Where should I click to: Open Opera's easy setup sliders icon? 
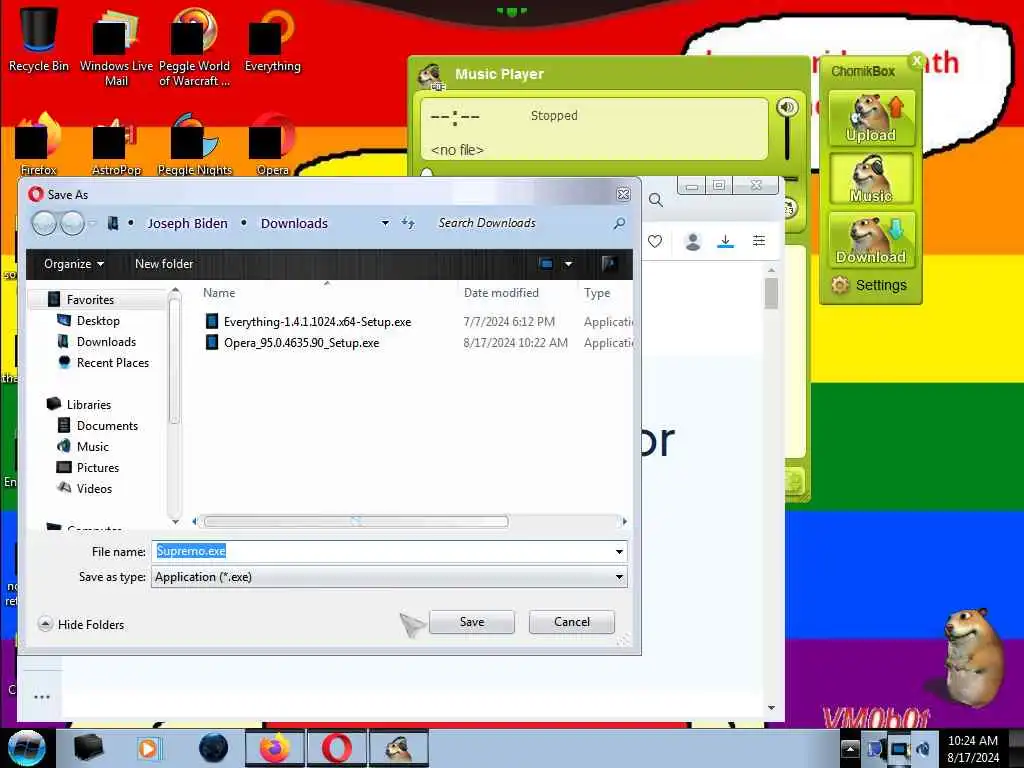759,241
